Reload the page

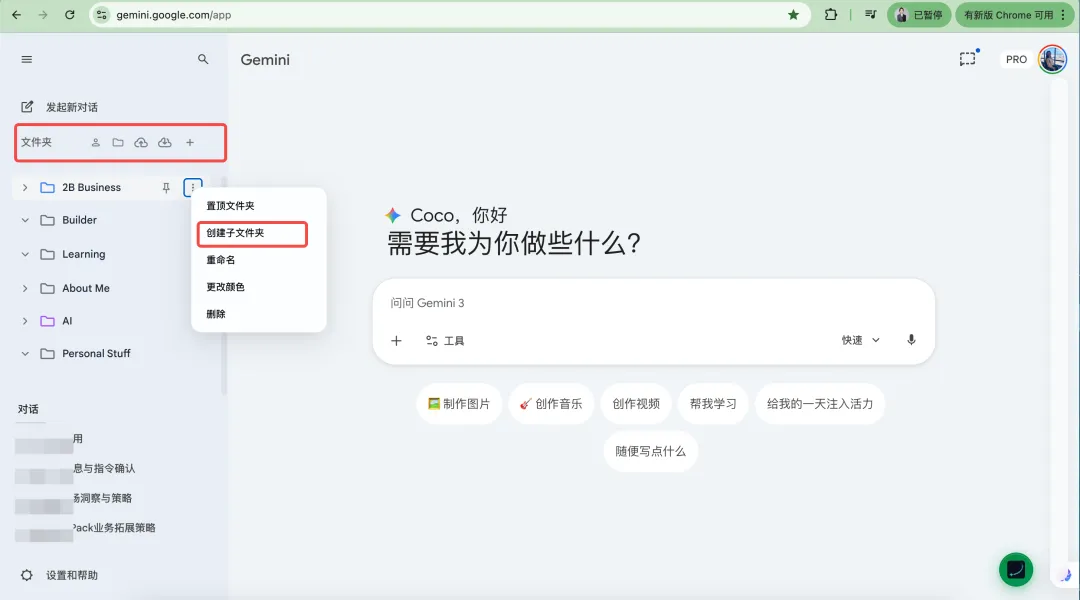[x=70, y=14]
